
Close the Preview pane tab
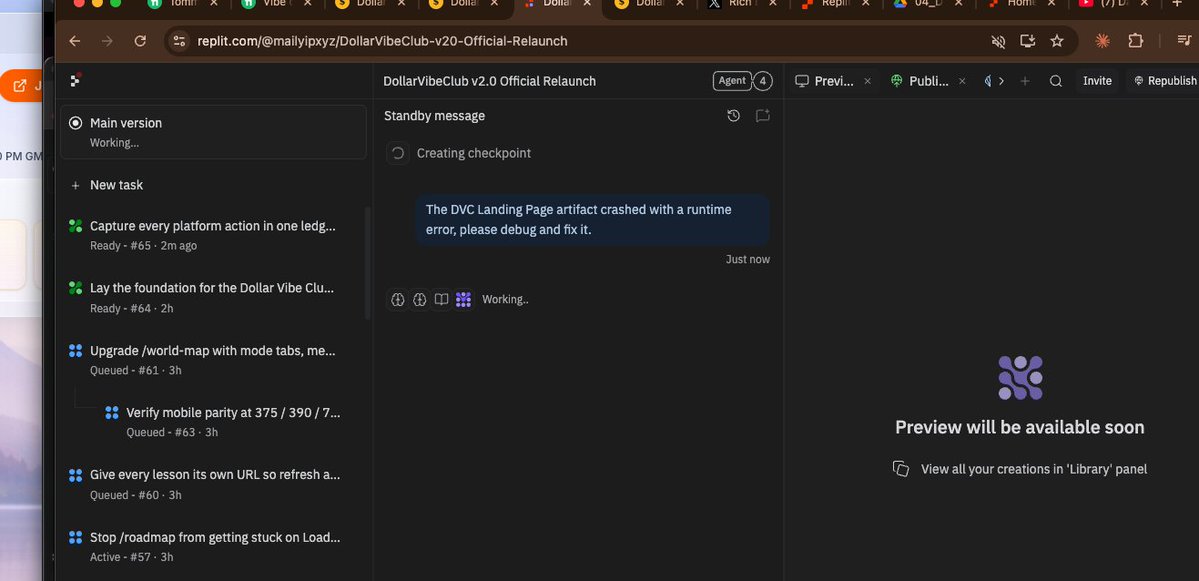867,81
